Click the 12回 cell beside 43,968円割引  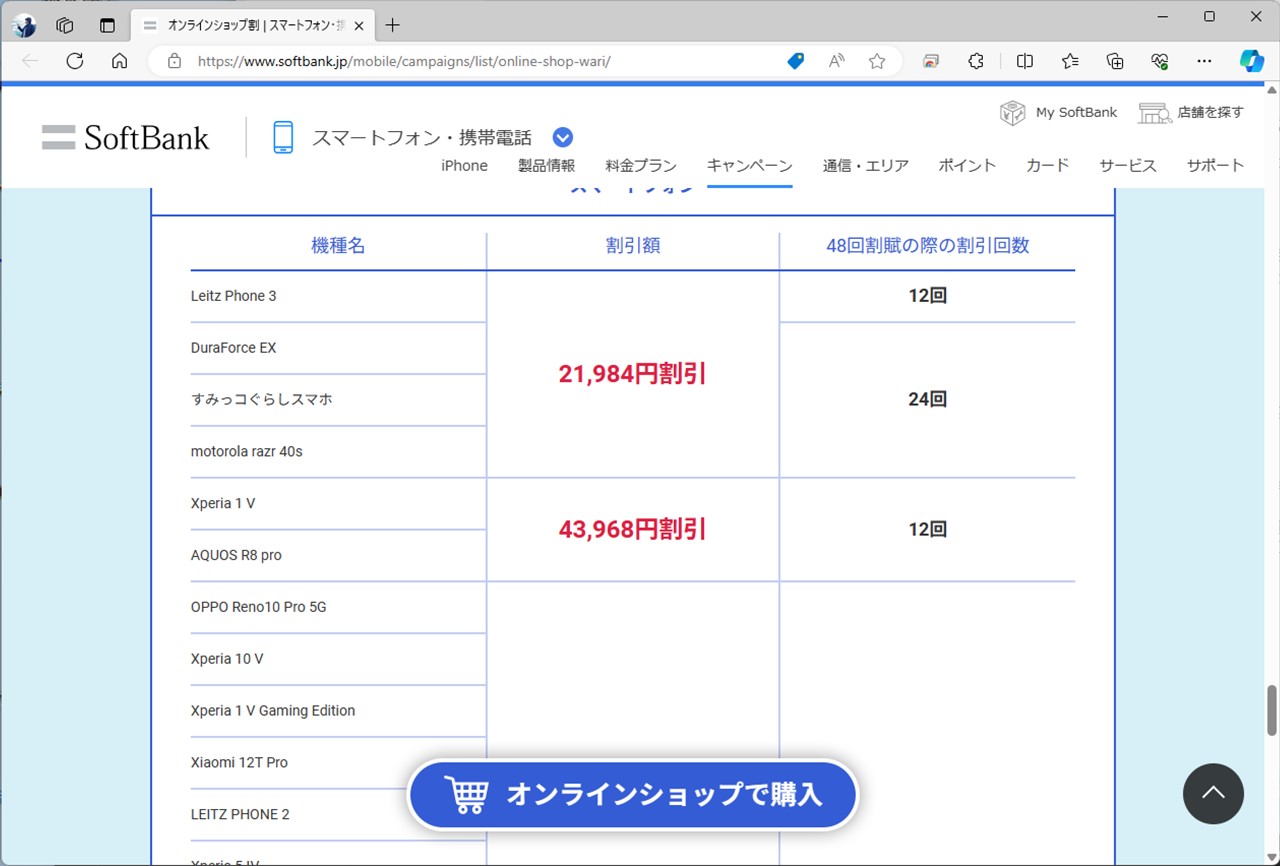click(928, 530)
